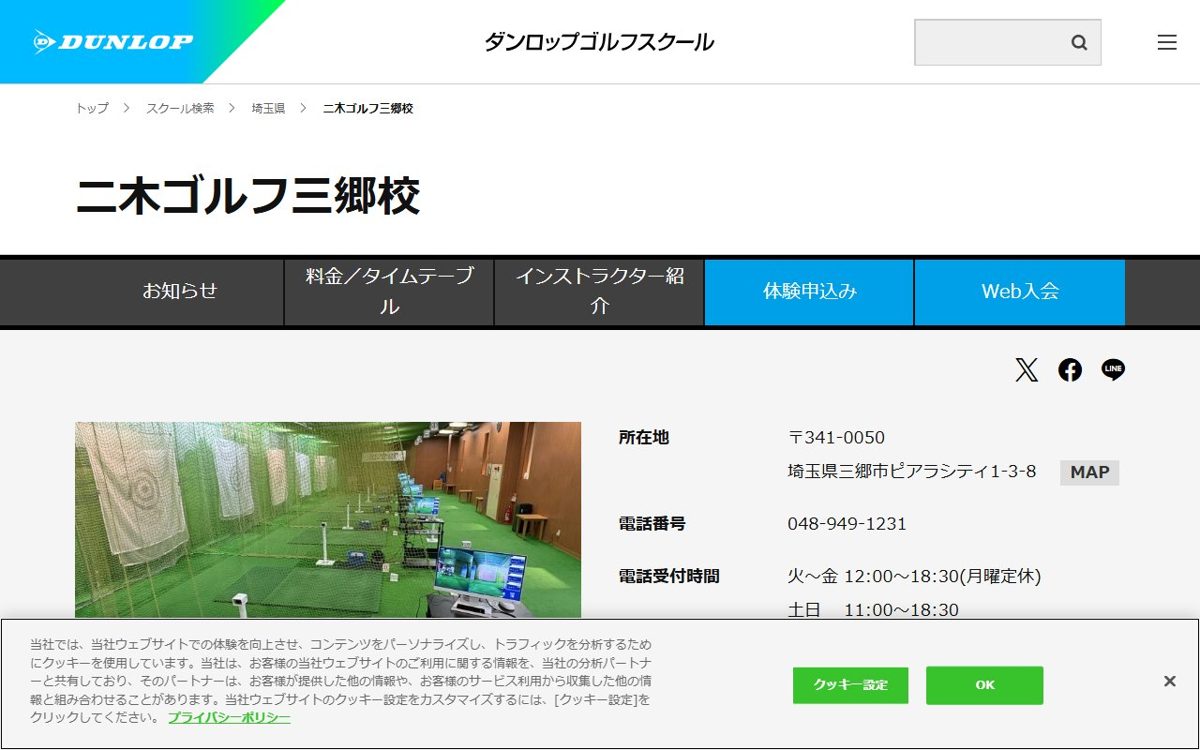Share the page on X
Viewport: 1200px width, 750px height.
[x=1027, y=370]
